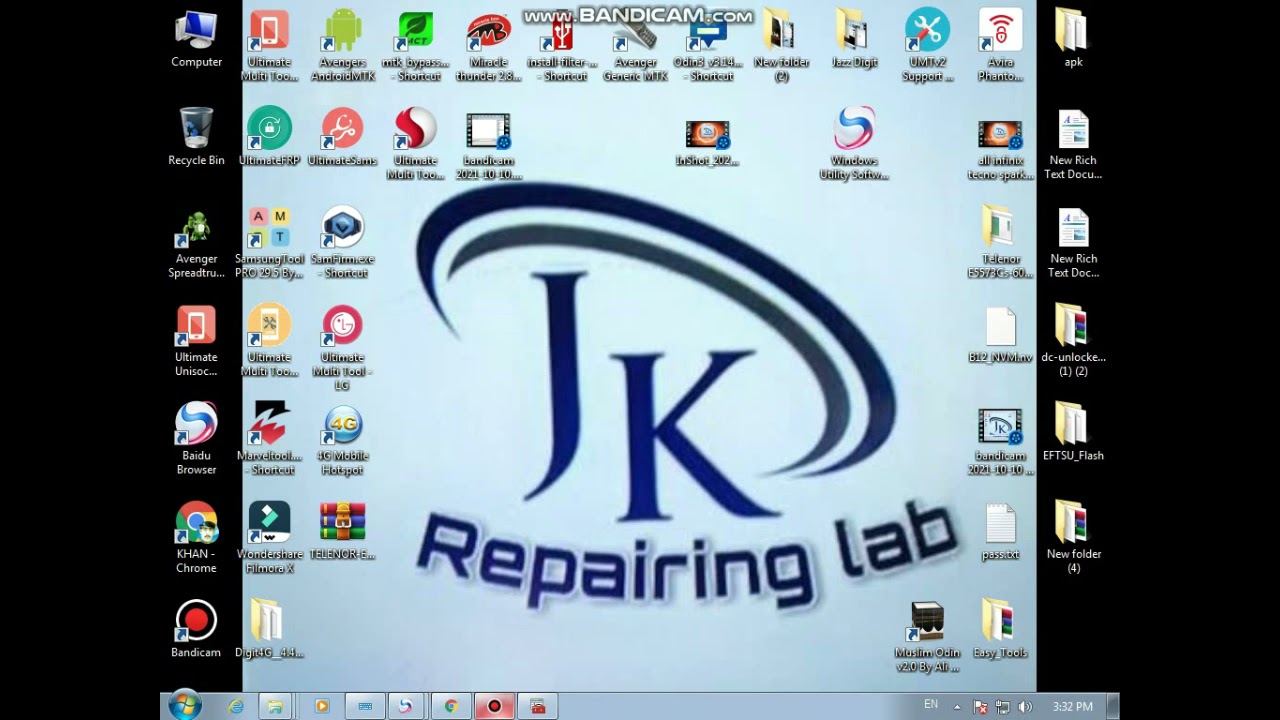Open New folder (4)
The height and width of the screenshot is (720, 1280).
(x=1073, y=537)
